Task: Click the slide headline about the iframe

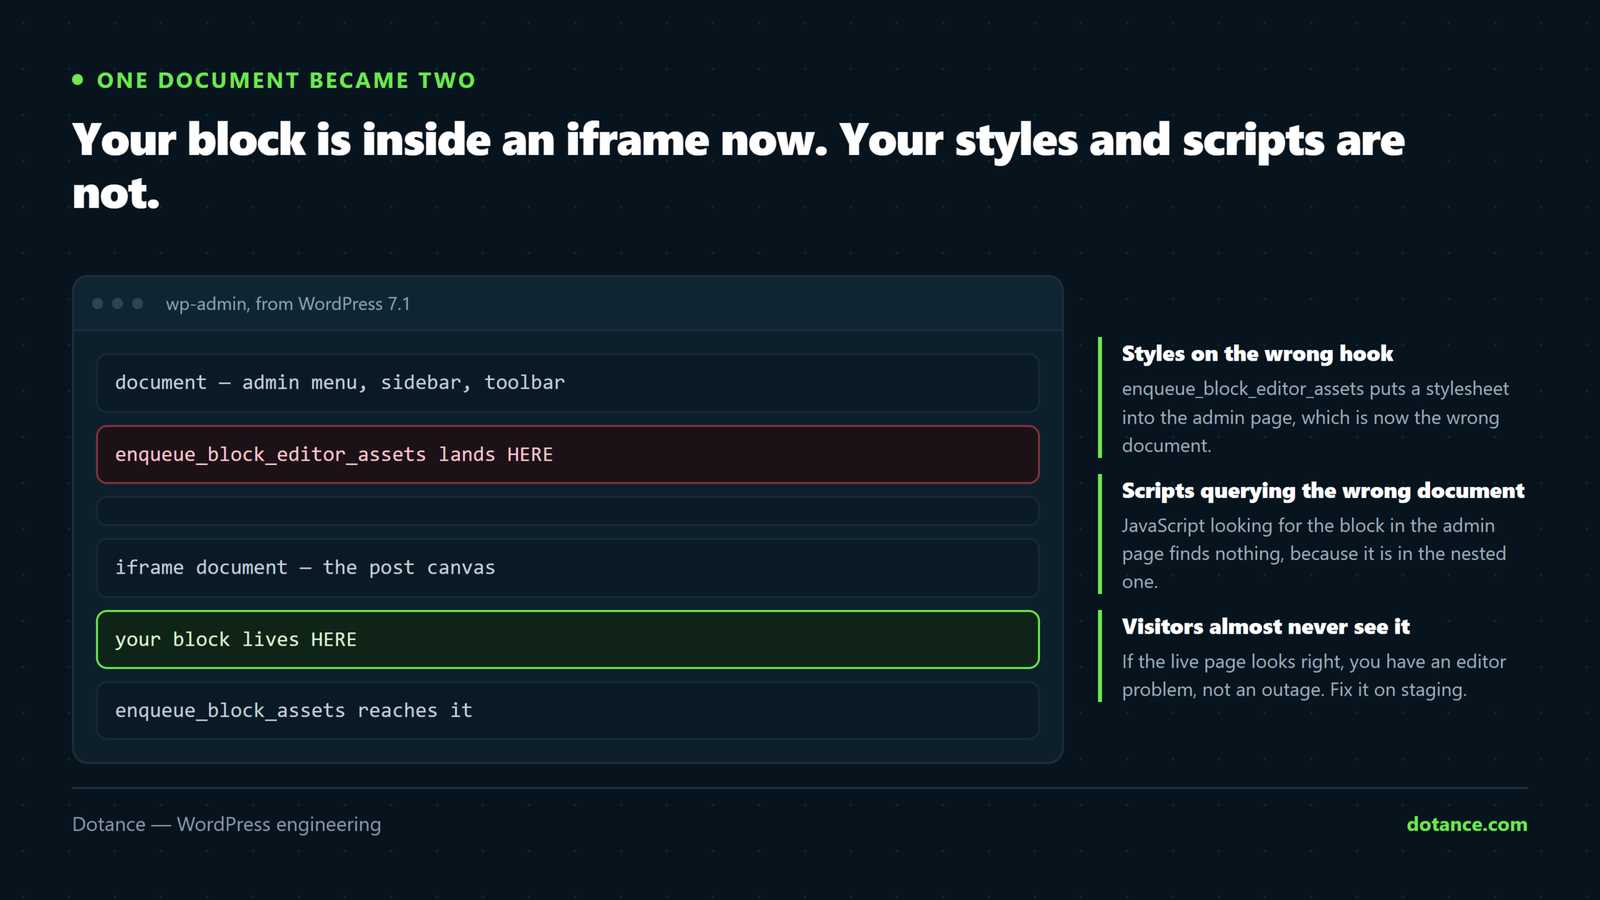Action: (x=738, y=166)
